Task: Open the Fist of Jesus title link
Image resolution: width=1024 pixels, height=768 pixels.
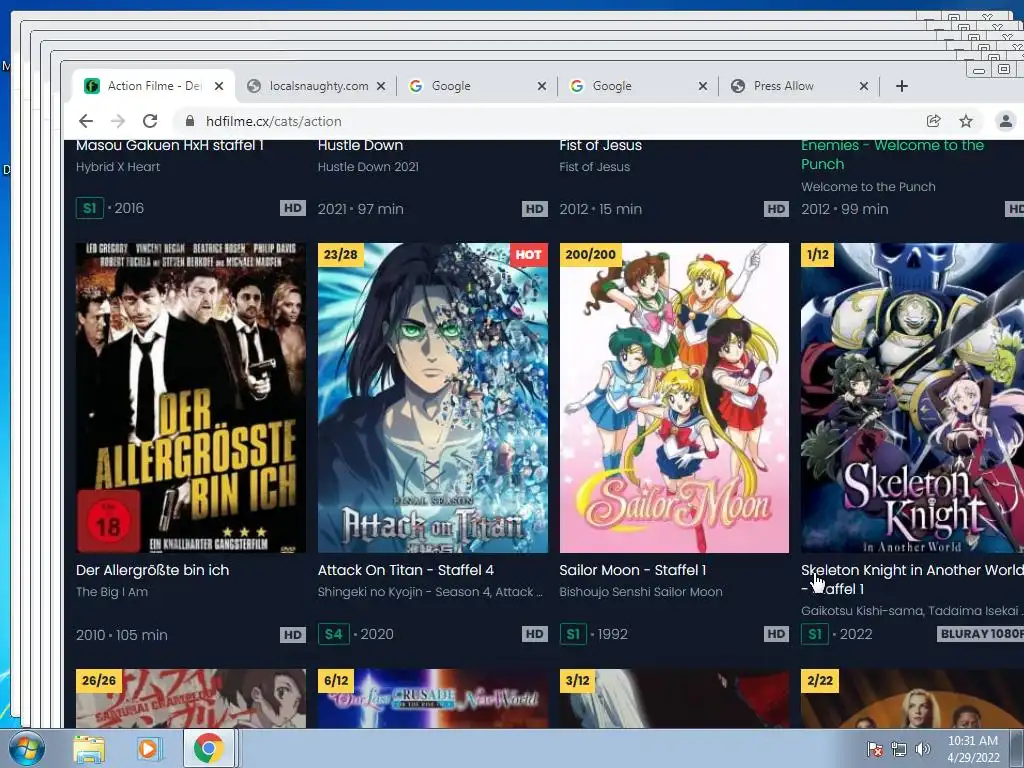Action: tap(601, 145)
